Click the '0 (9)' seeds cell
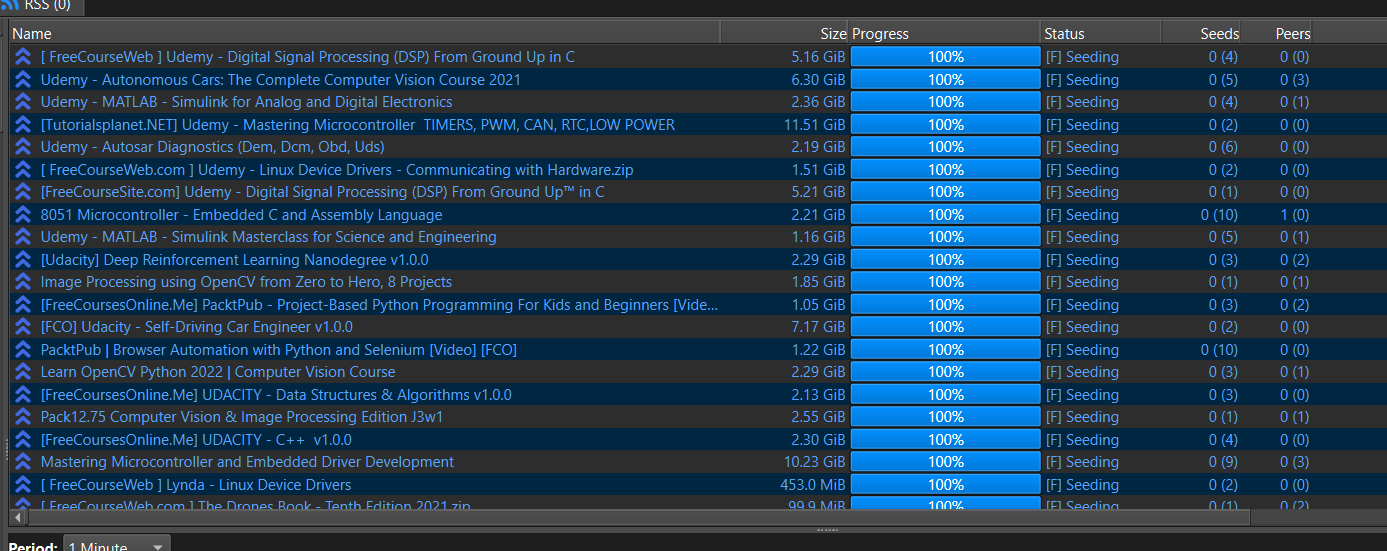This screenshot has width=1387, height=551. pos(1223,462)
